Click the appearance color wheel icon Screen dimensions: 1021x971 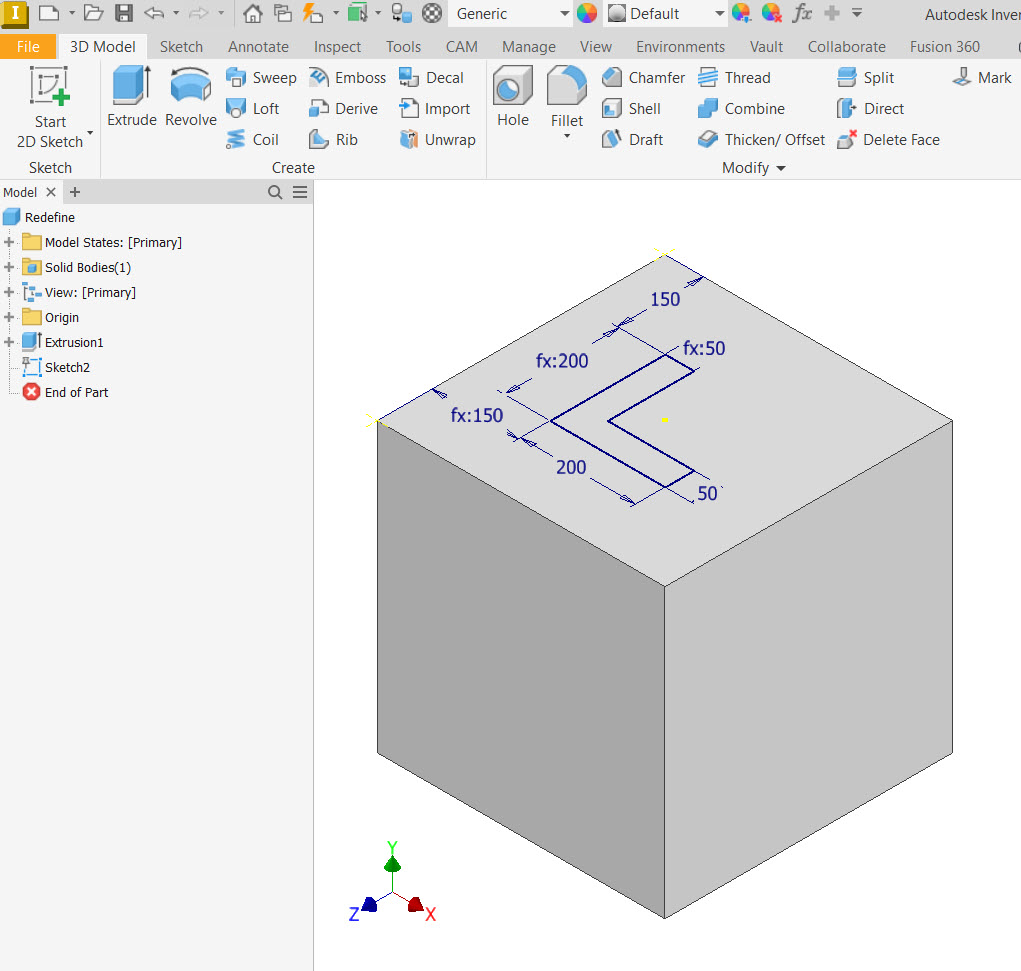587,14
